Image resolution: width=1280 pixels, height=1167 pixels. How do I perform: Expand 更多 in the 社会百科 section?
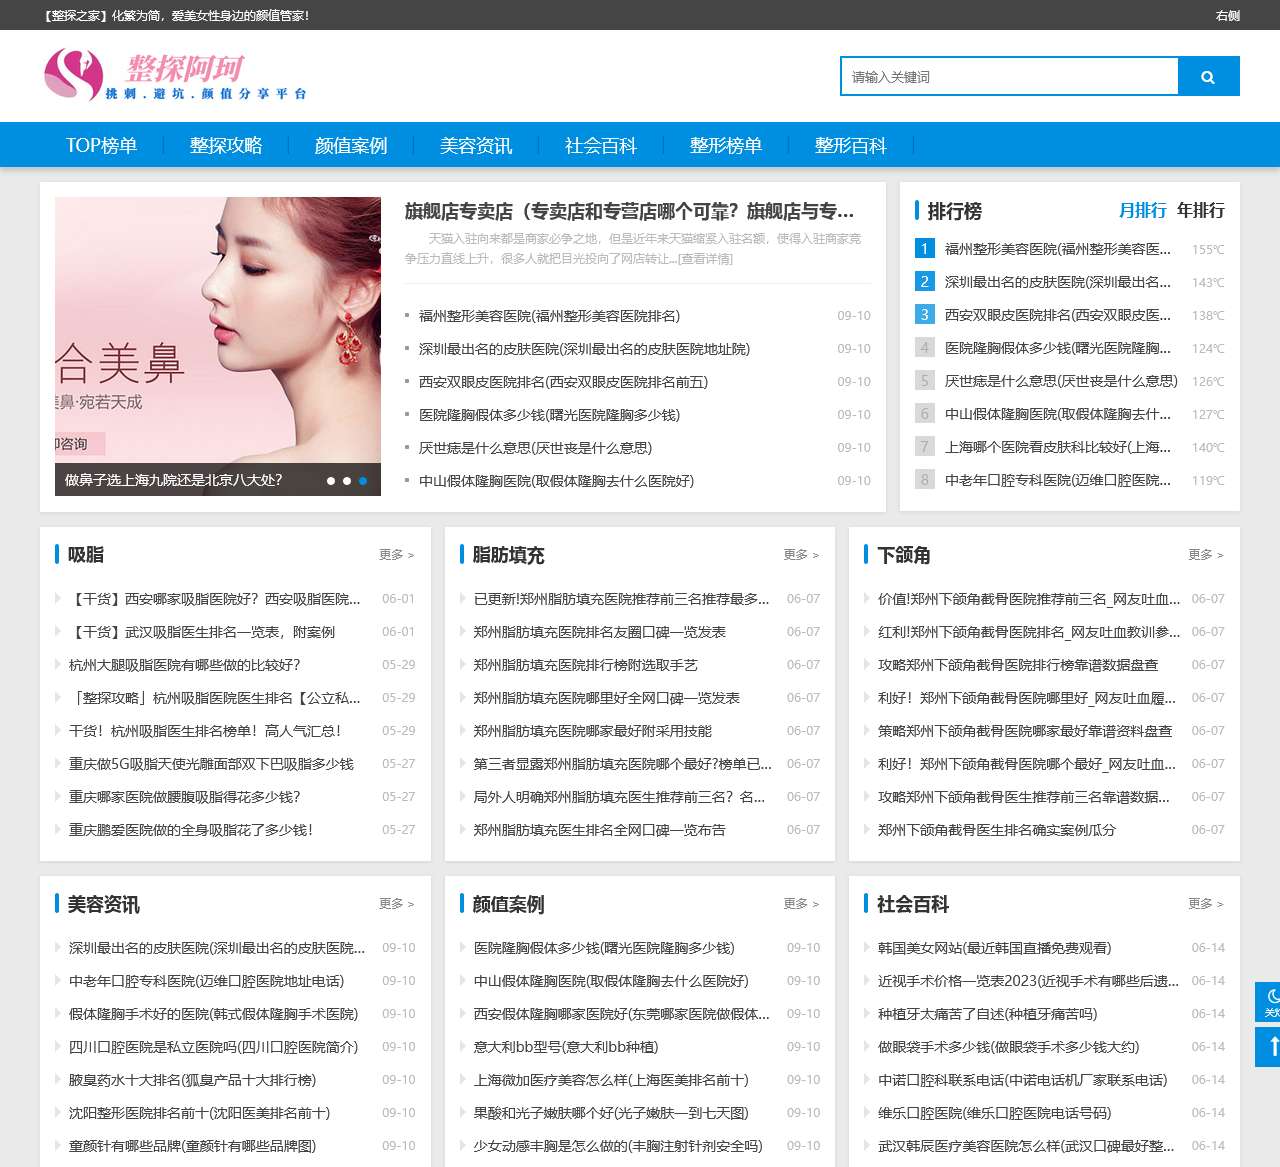(1206, 903)
